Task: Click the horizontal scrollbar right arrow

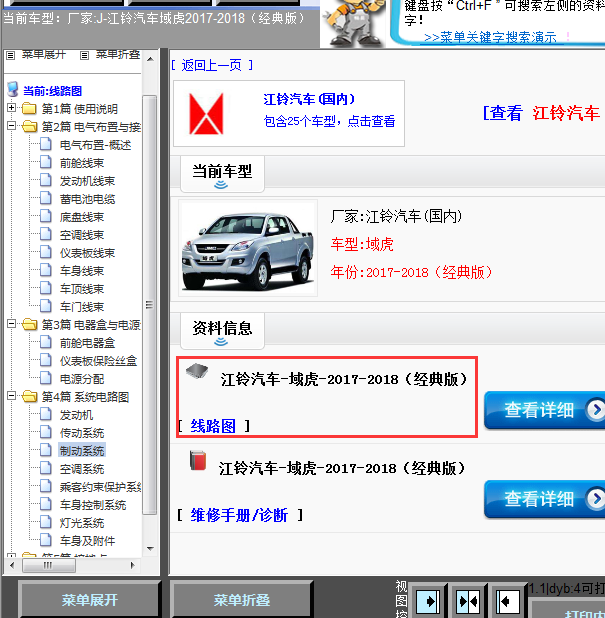Action: [132, 566]
